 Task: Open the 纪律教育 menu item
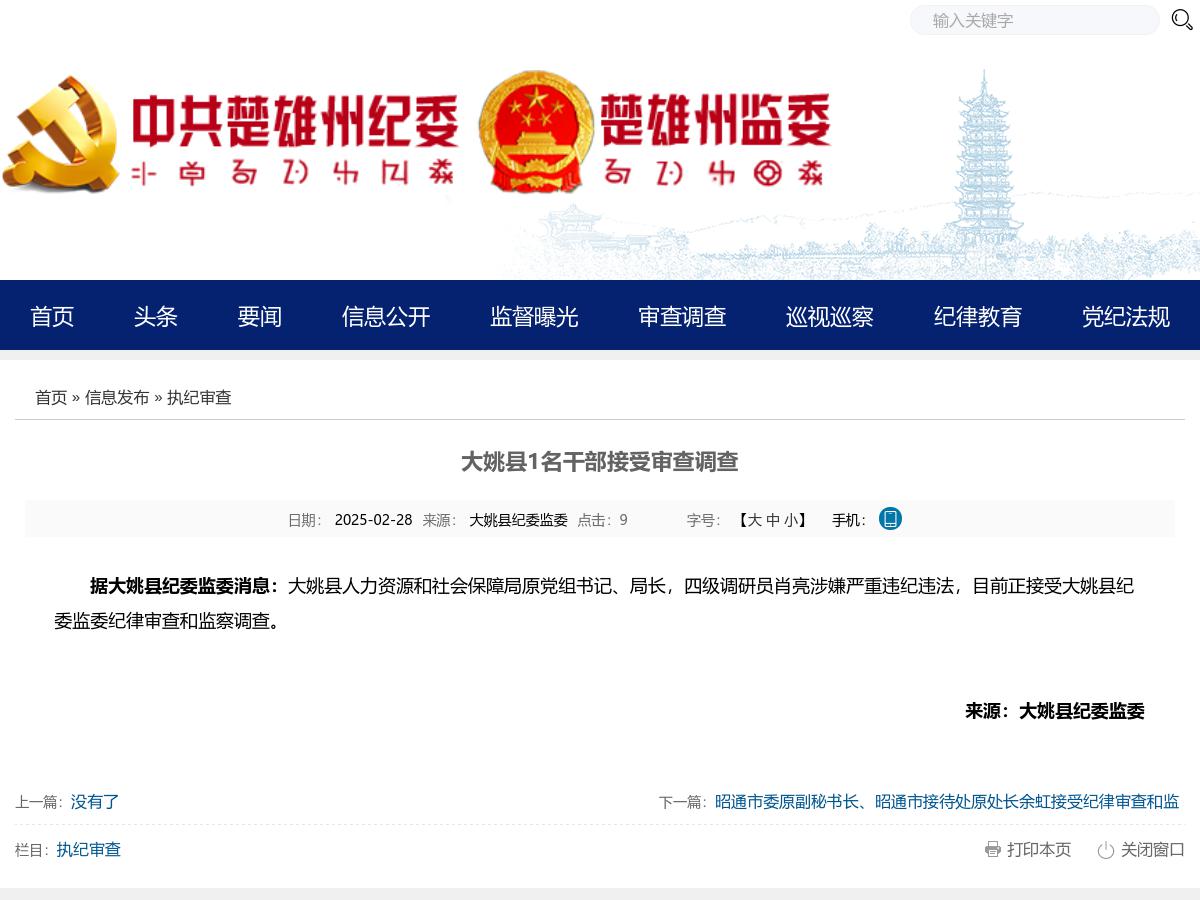pos(978,317)
